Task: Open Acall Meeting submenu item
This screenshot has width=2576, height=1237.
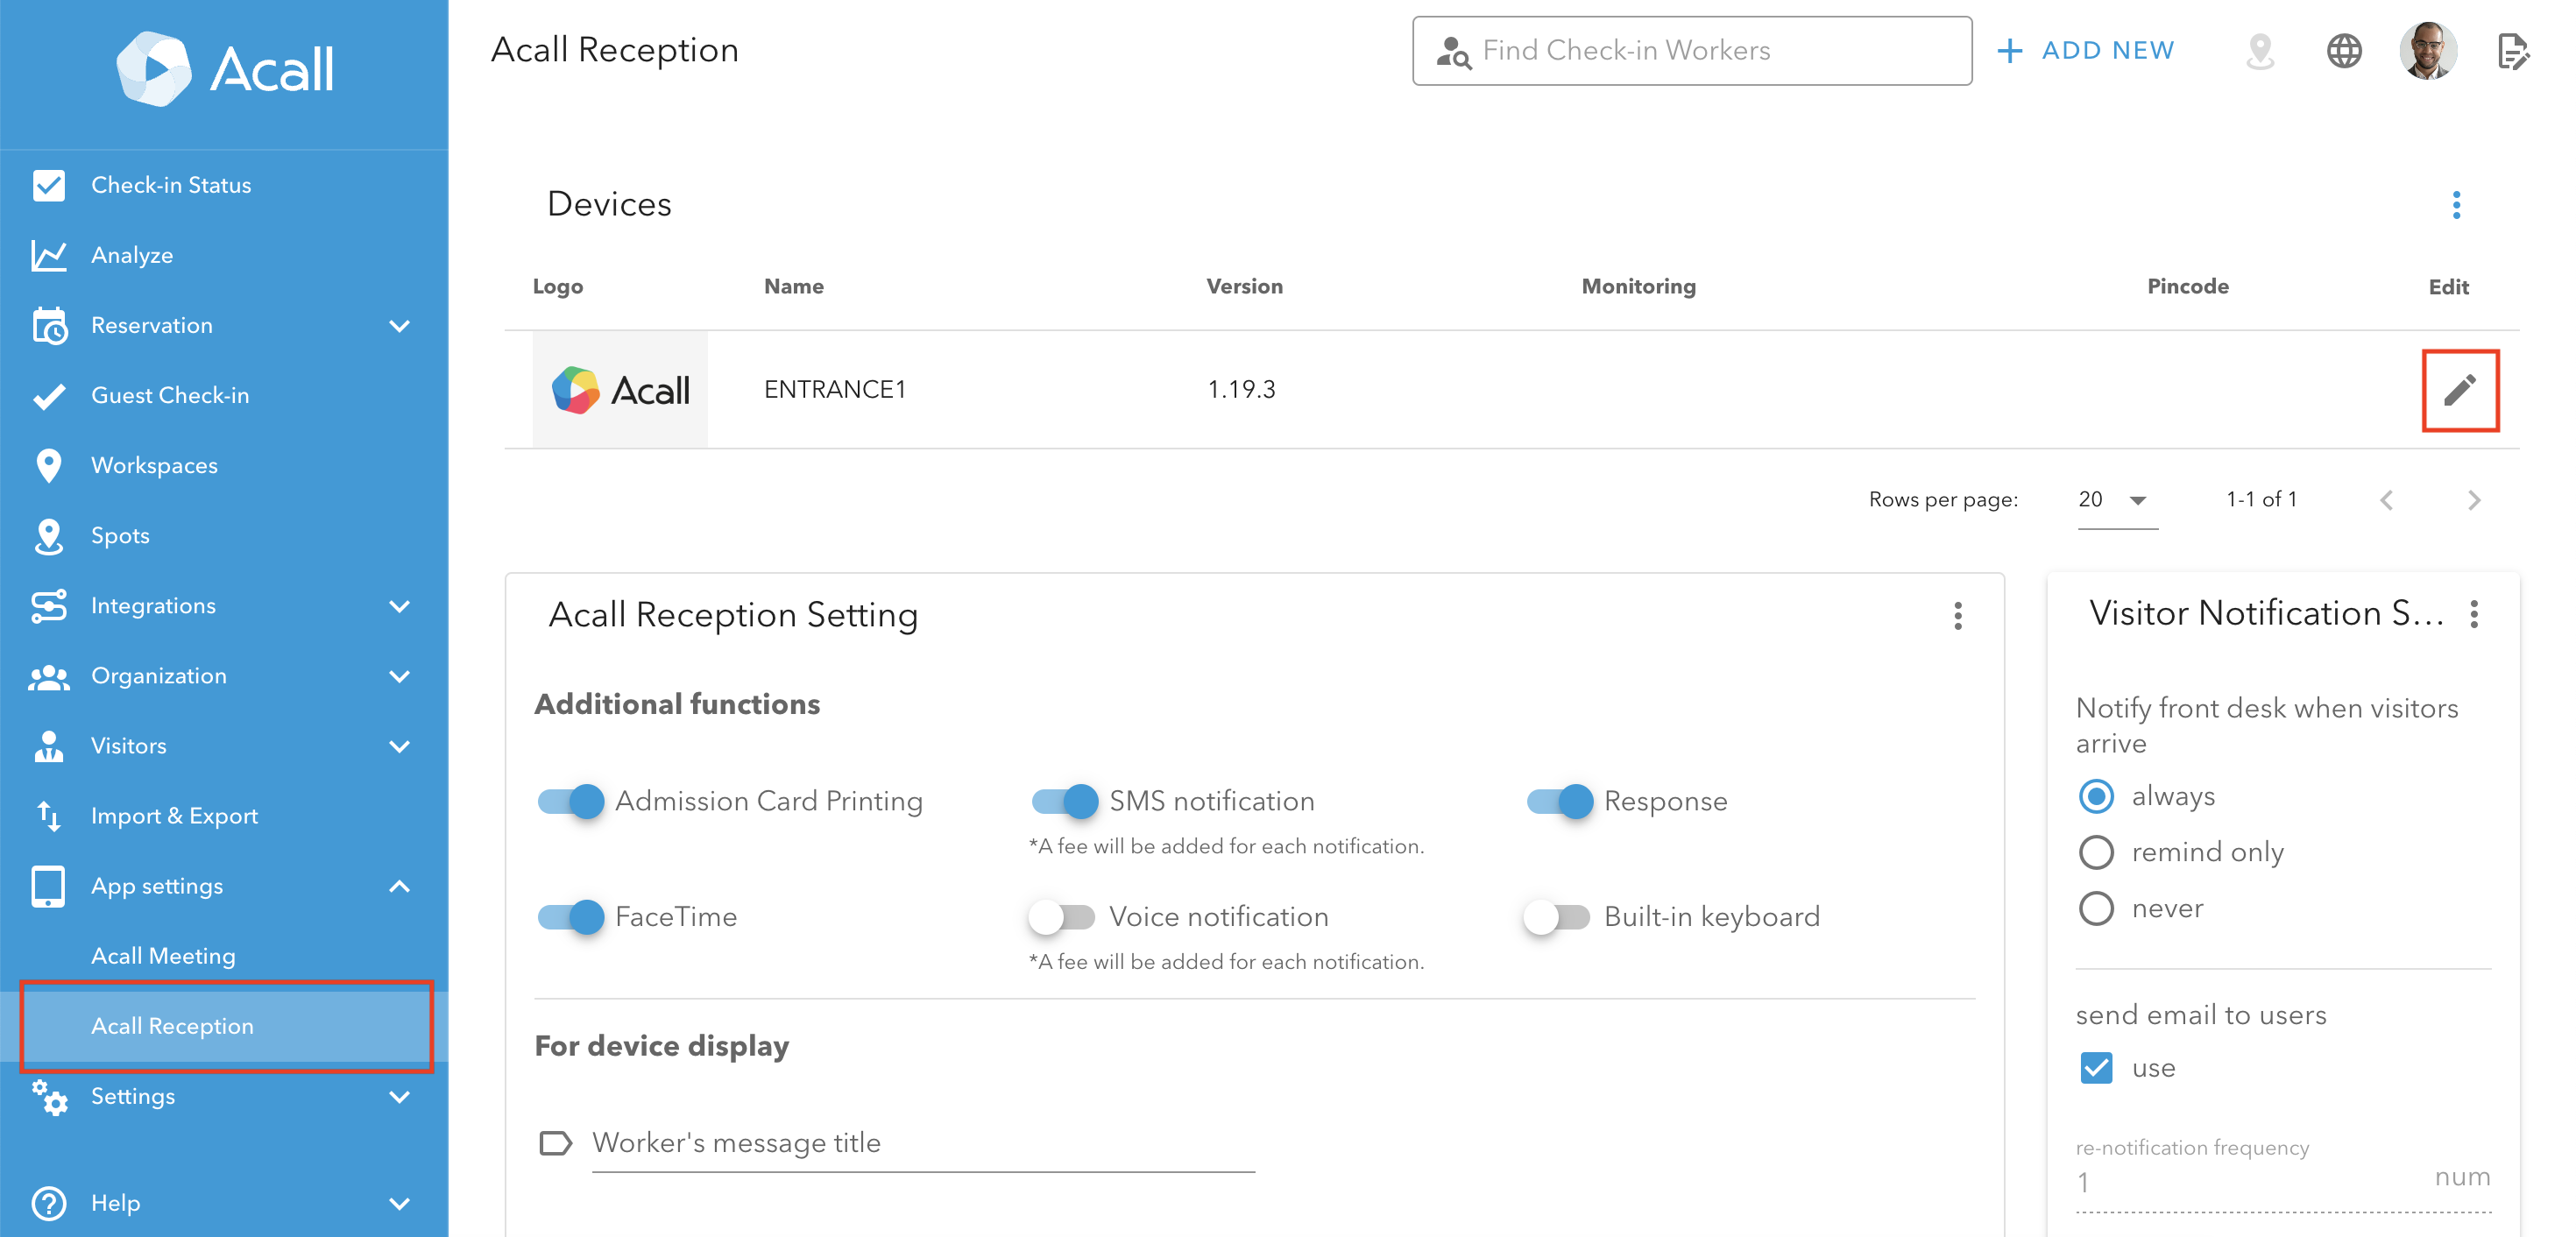Action: (x=224, y=956)
